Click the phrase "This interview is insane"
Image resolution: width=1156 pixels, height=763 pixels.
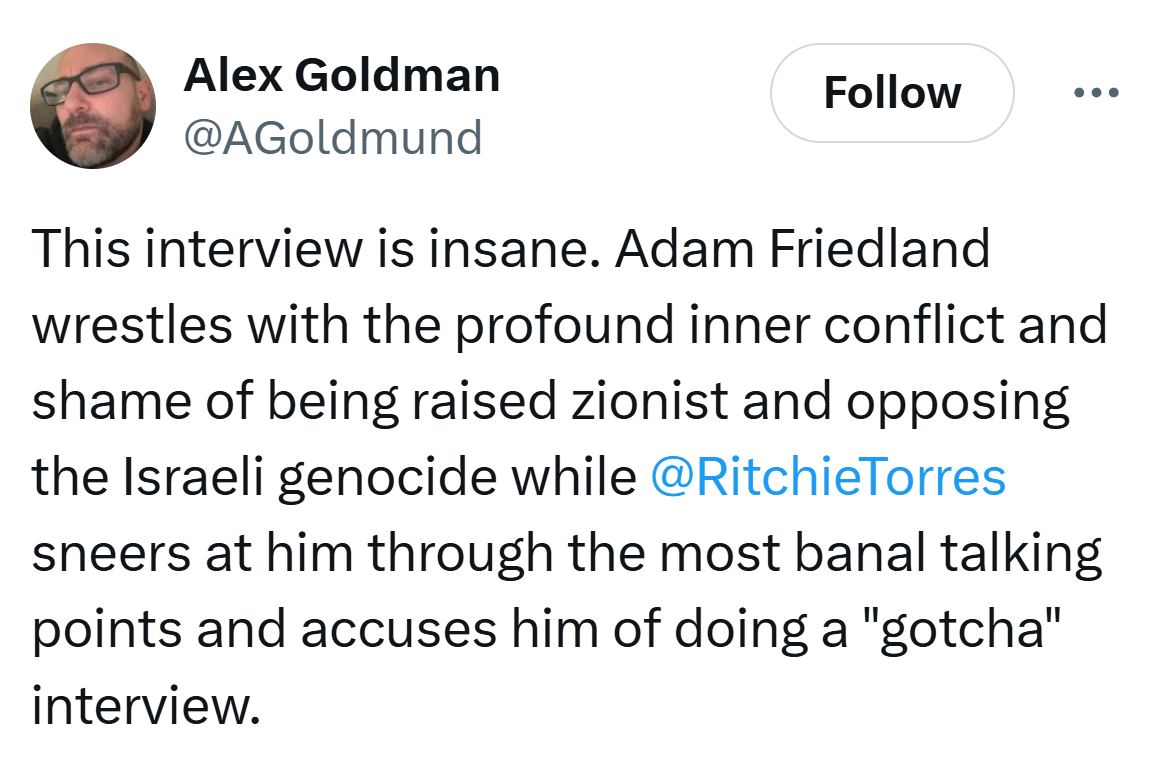point(310,250)
